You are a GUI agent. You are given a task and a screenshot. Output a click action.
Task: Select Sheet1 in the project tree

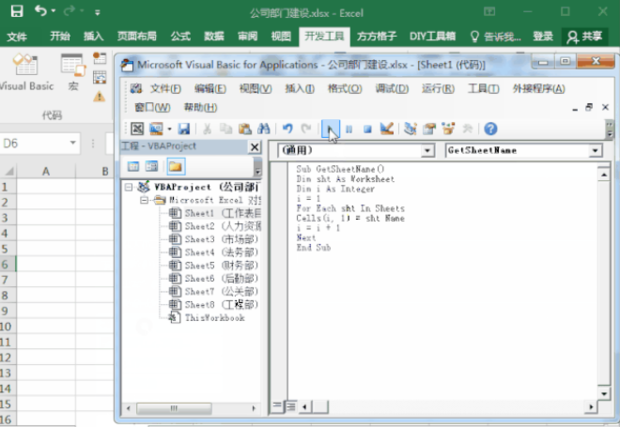(215, 214)
